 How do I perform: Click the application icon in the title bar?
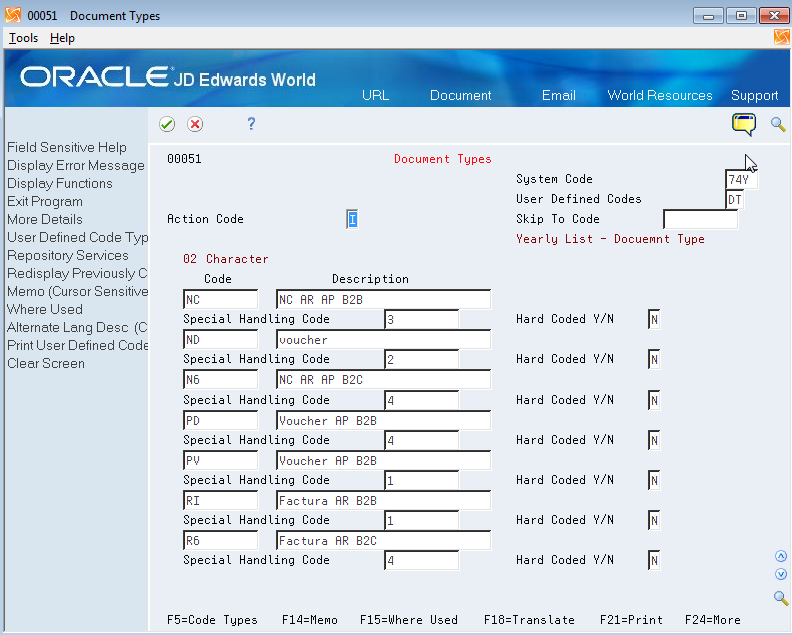point(13,15)
